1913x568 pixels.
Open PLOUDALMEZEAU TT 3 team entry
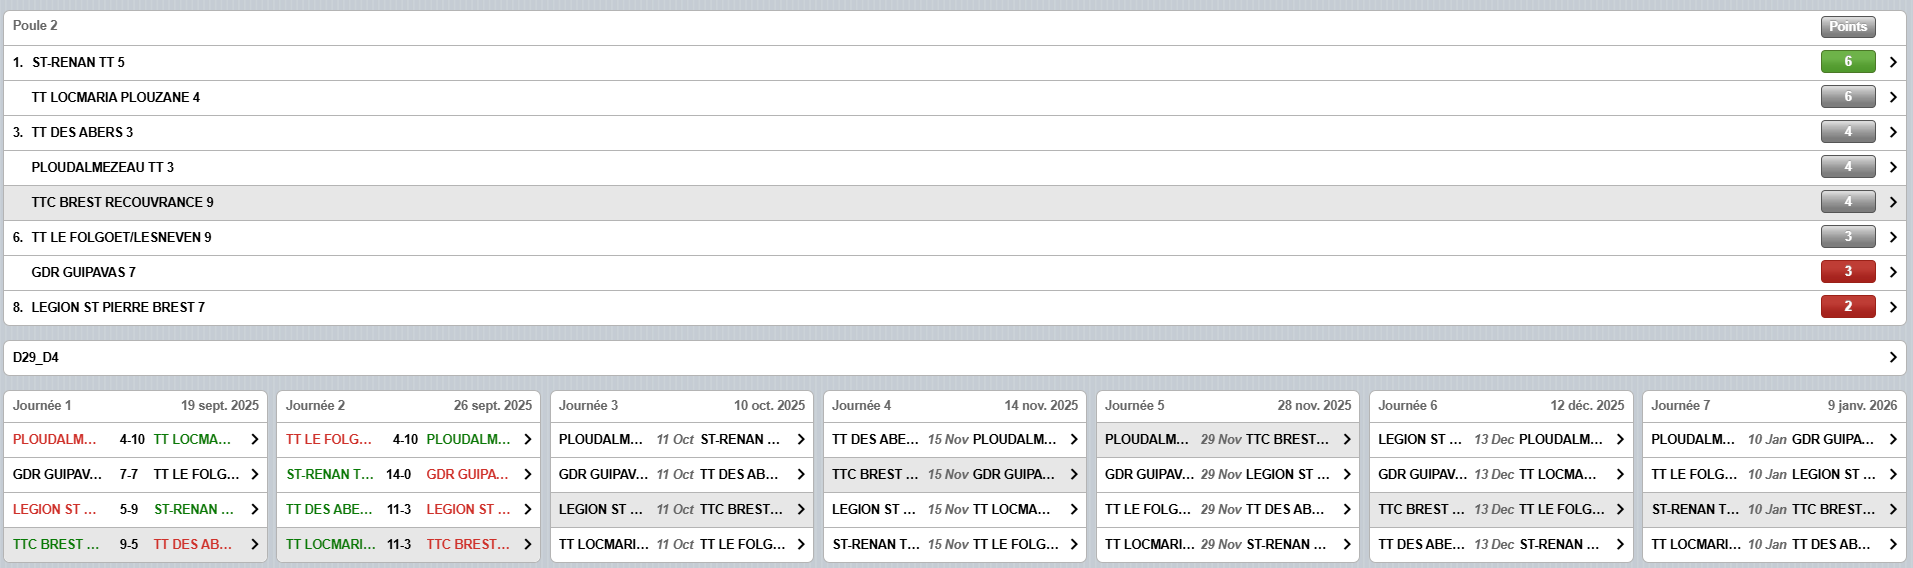(102, 167)
